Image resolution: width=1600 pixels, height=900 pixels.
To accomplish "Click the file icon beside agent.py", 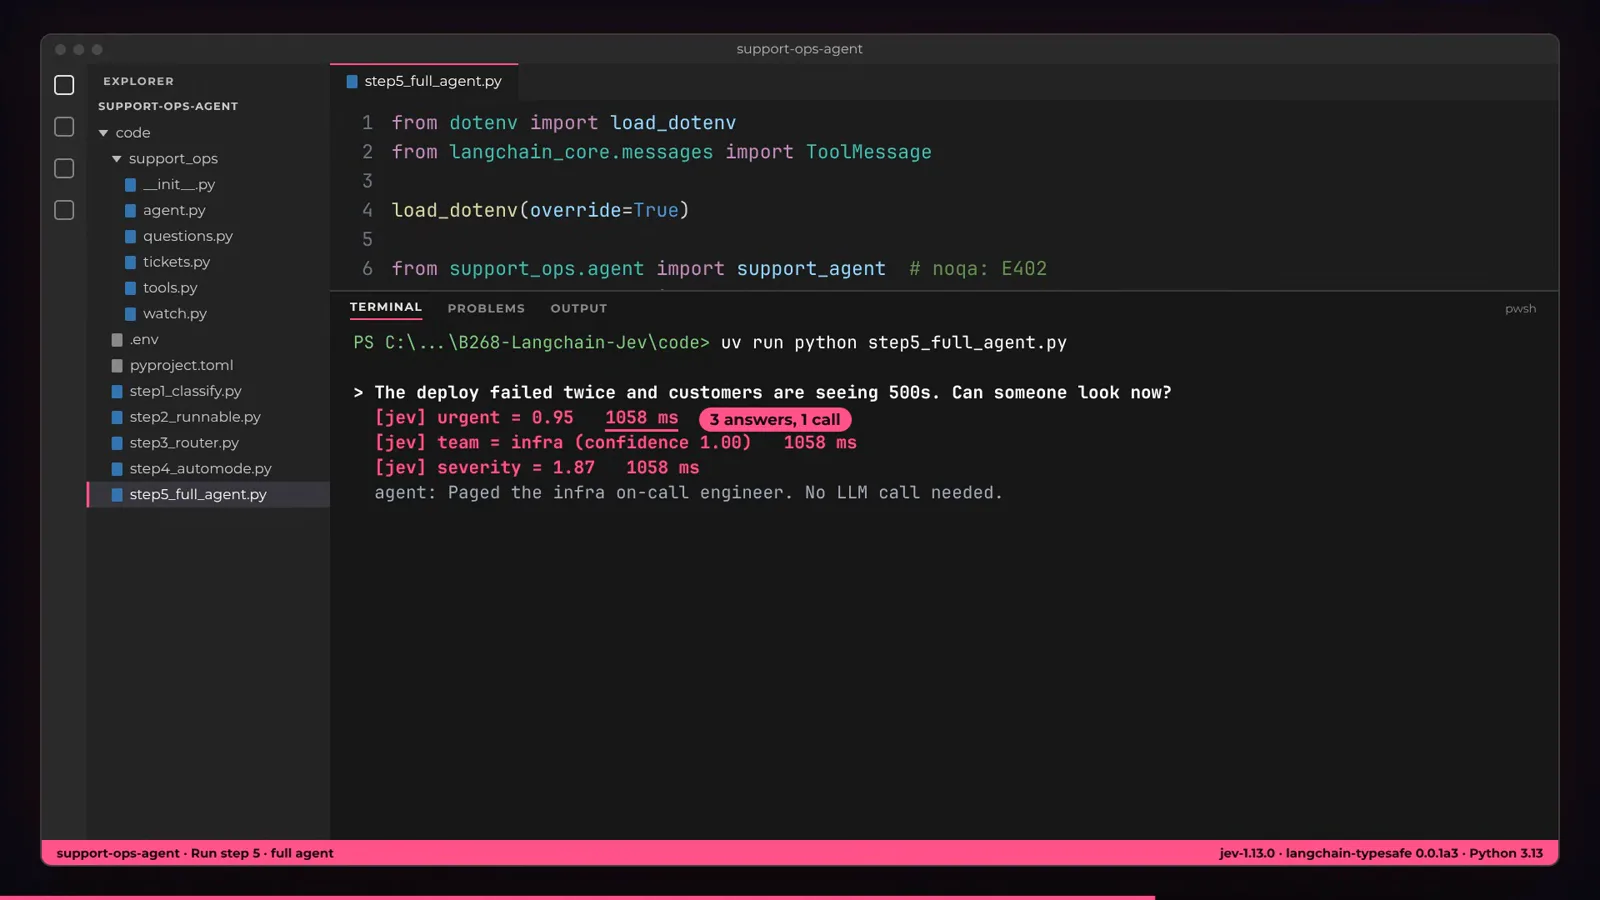I will (x=130, y=211).
